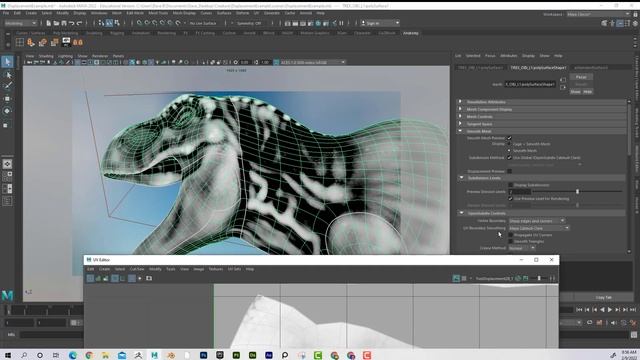The height and width of the screenshot is (360, 640).
Task: Click first toolbar icon in UV Editor
Action: click(90, 278)
